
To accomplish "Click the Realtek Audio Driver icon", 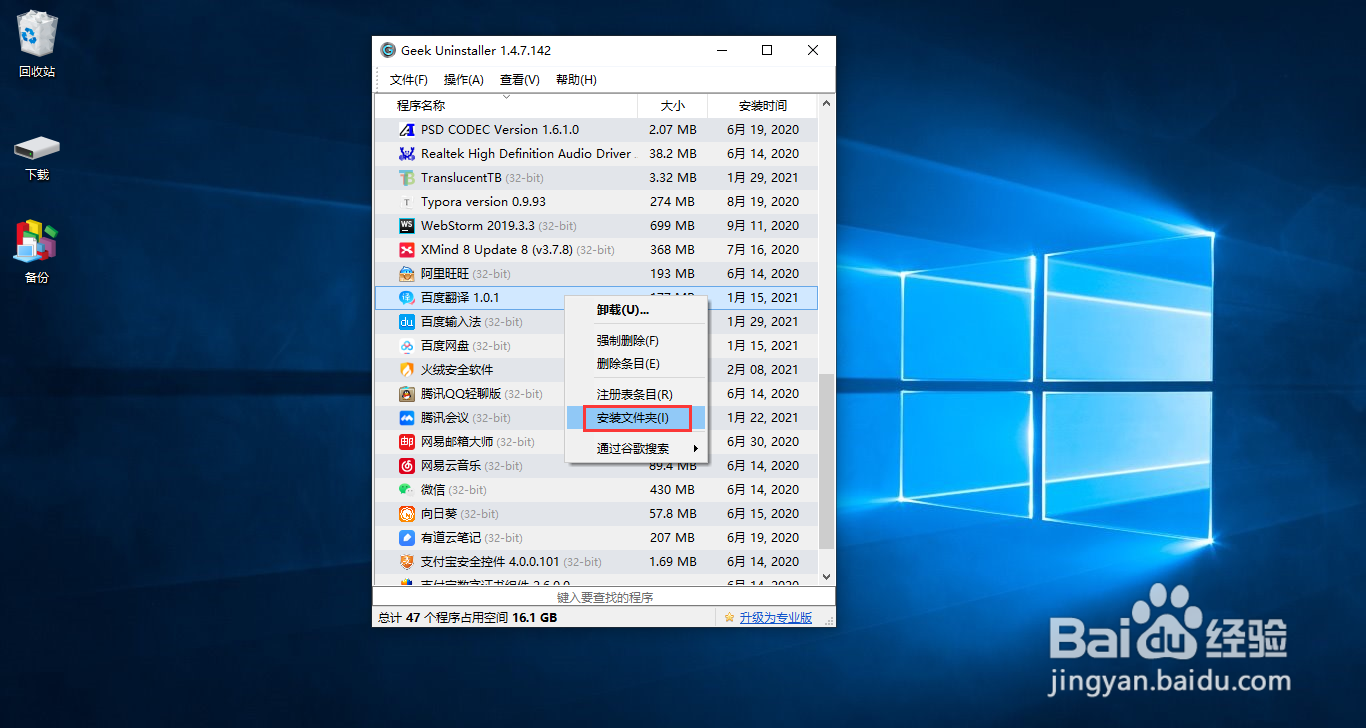I will [406, 154].
